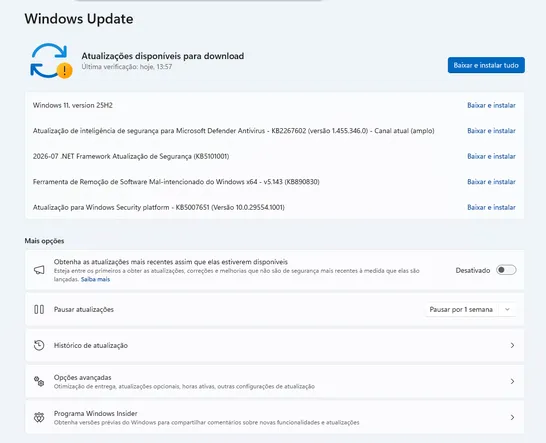The width and height of the screenshot is (546, 443).
Task: Click the KB2267602 Defender Antivirus update text
Action: point(234,131)
